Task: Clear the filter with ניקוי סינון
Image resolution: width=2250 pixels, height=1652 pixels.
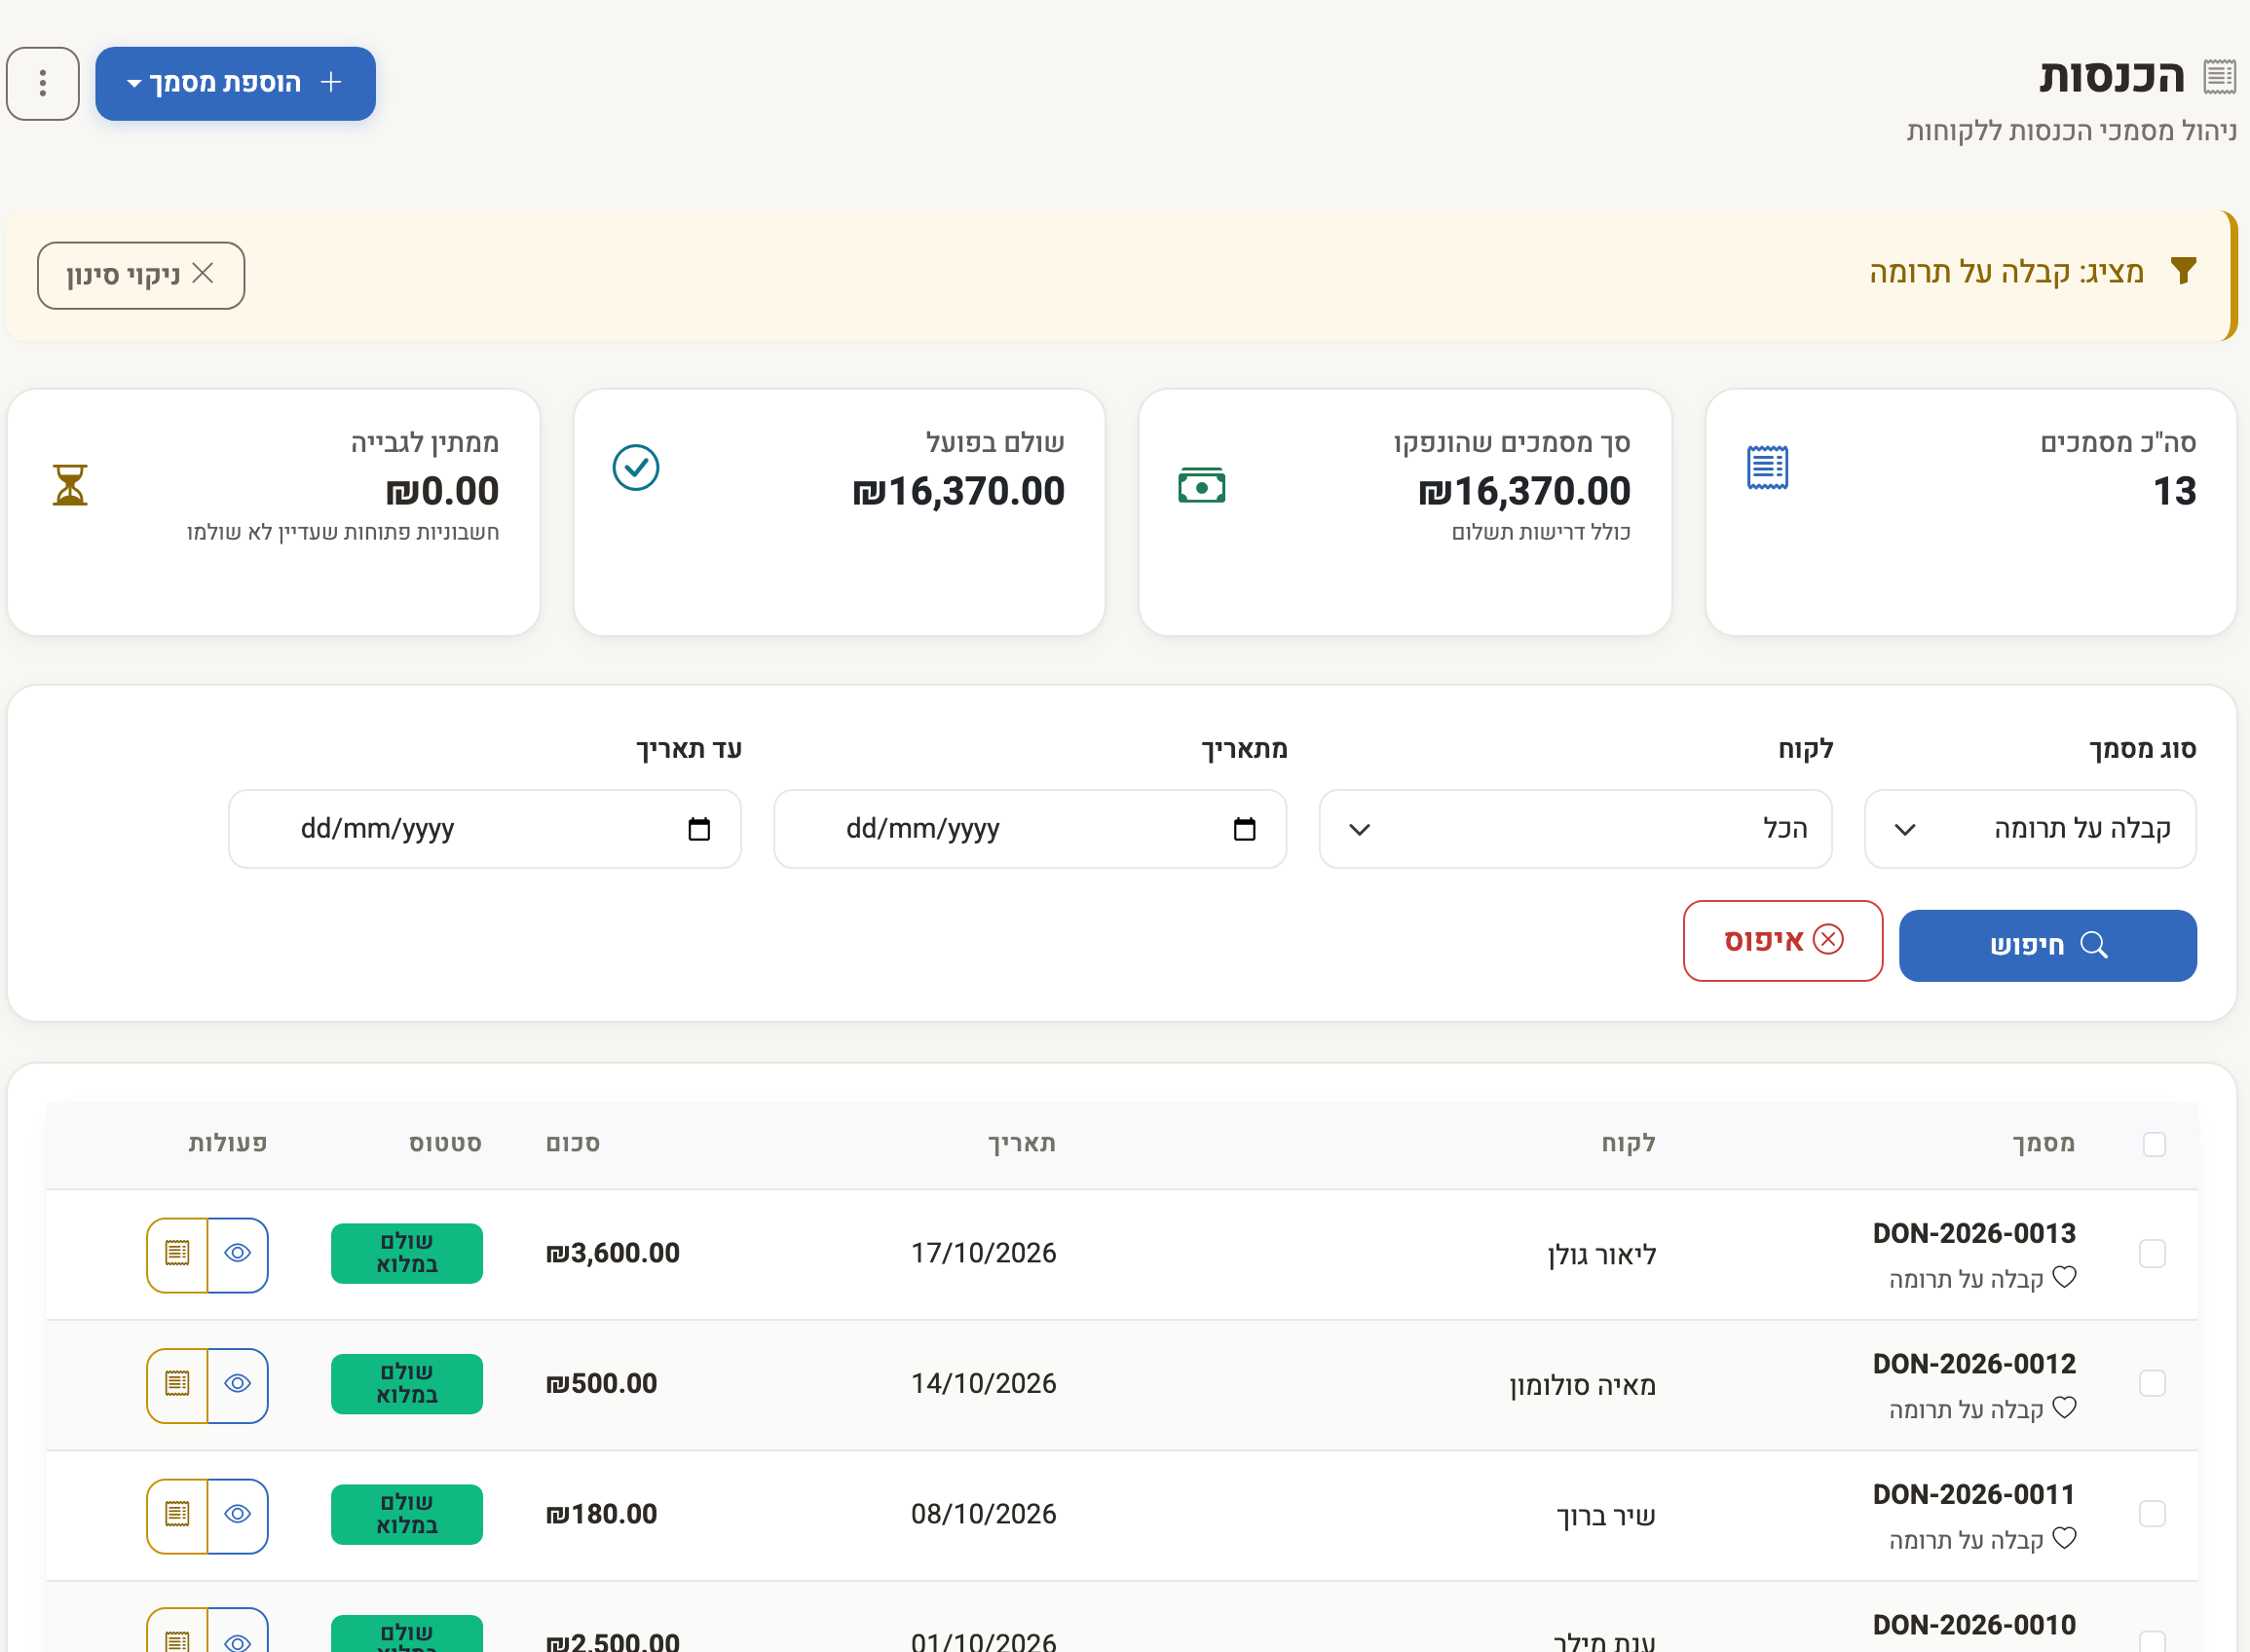Action: (141, 275)
